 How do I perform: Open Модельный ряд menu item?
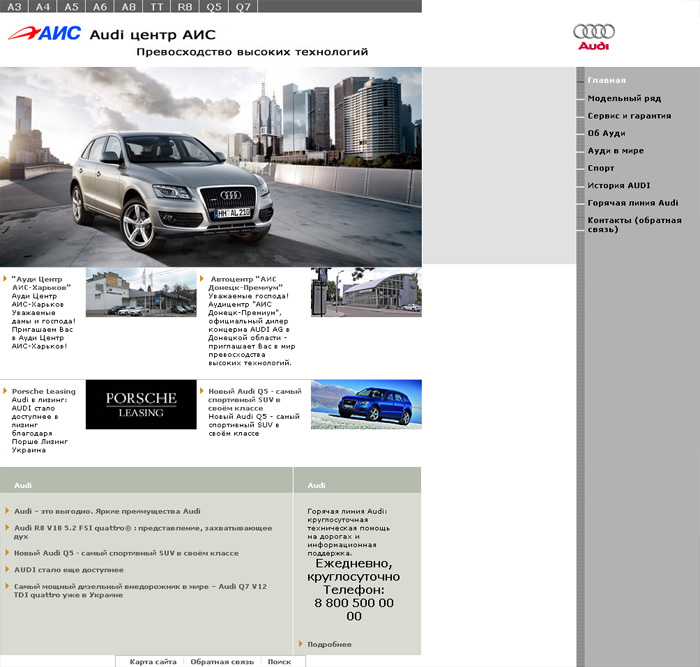coord(624,98)
